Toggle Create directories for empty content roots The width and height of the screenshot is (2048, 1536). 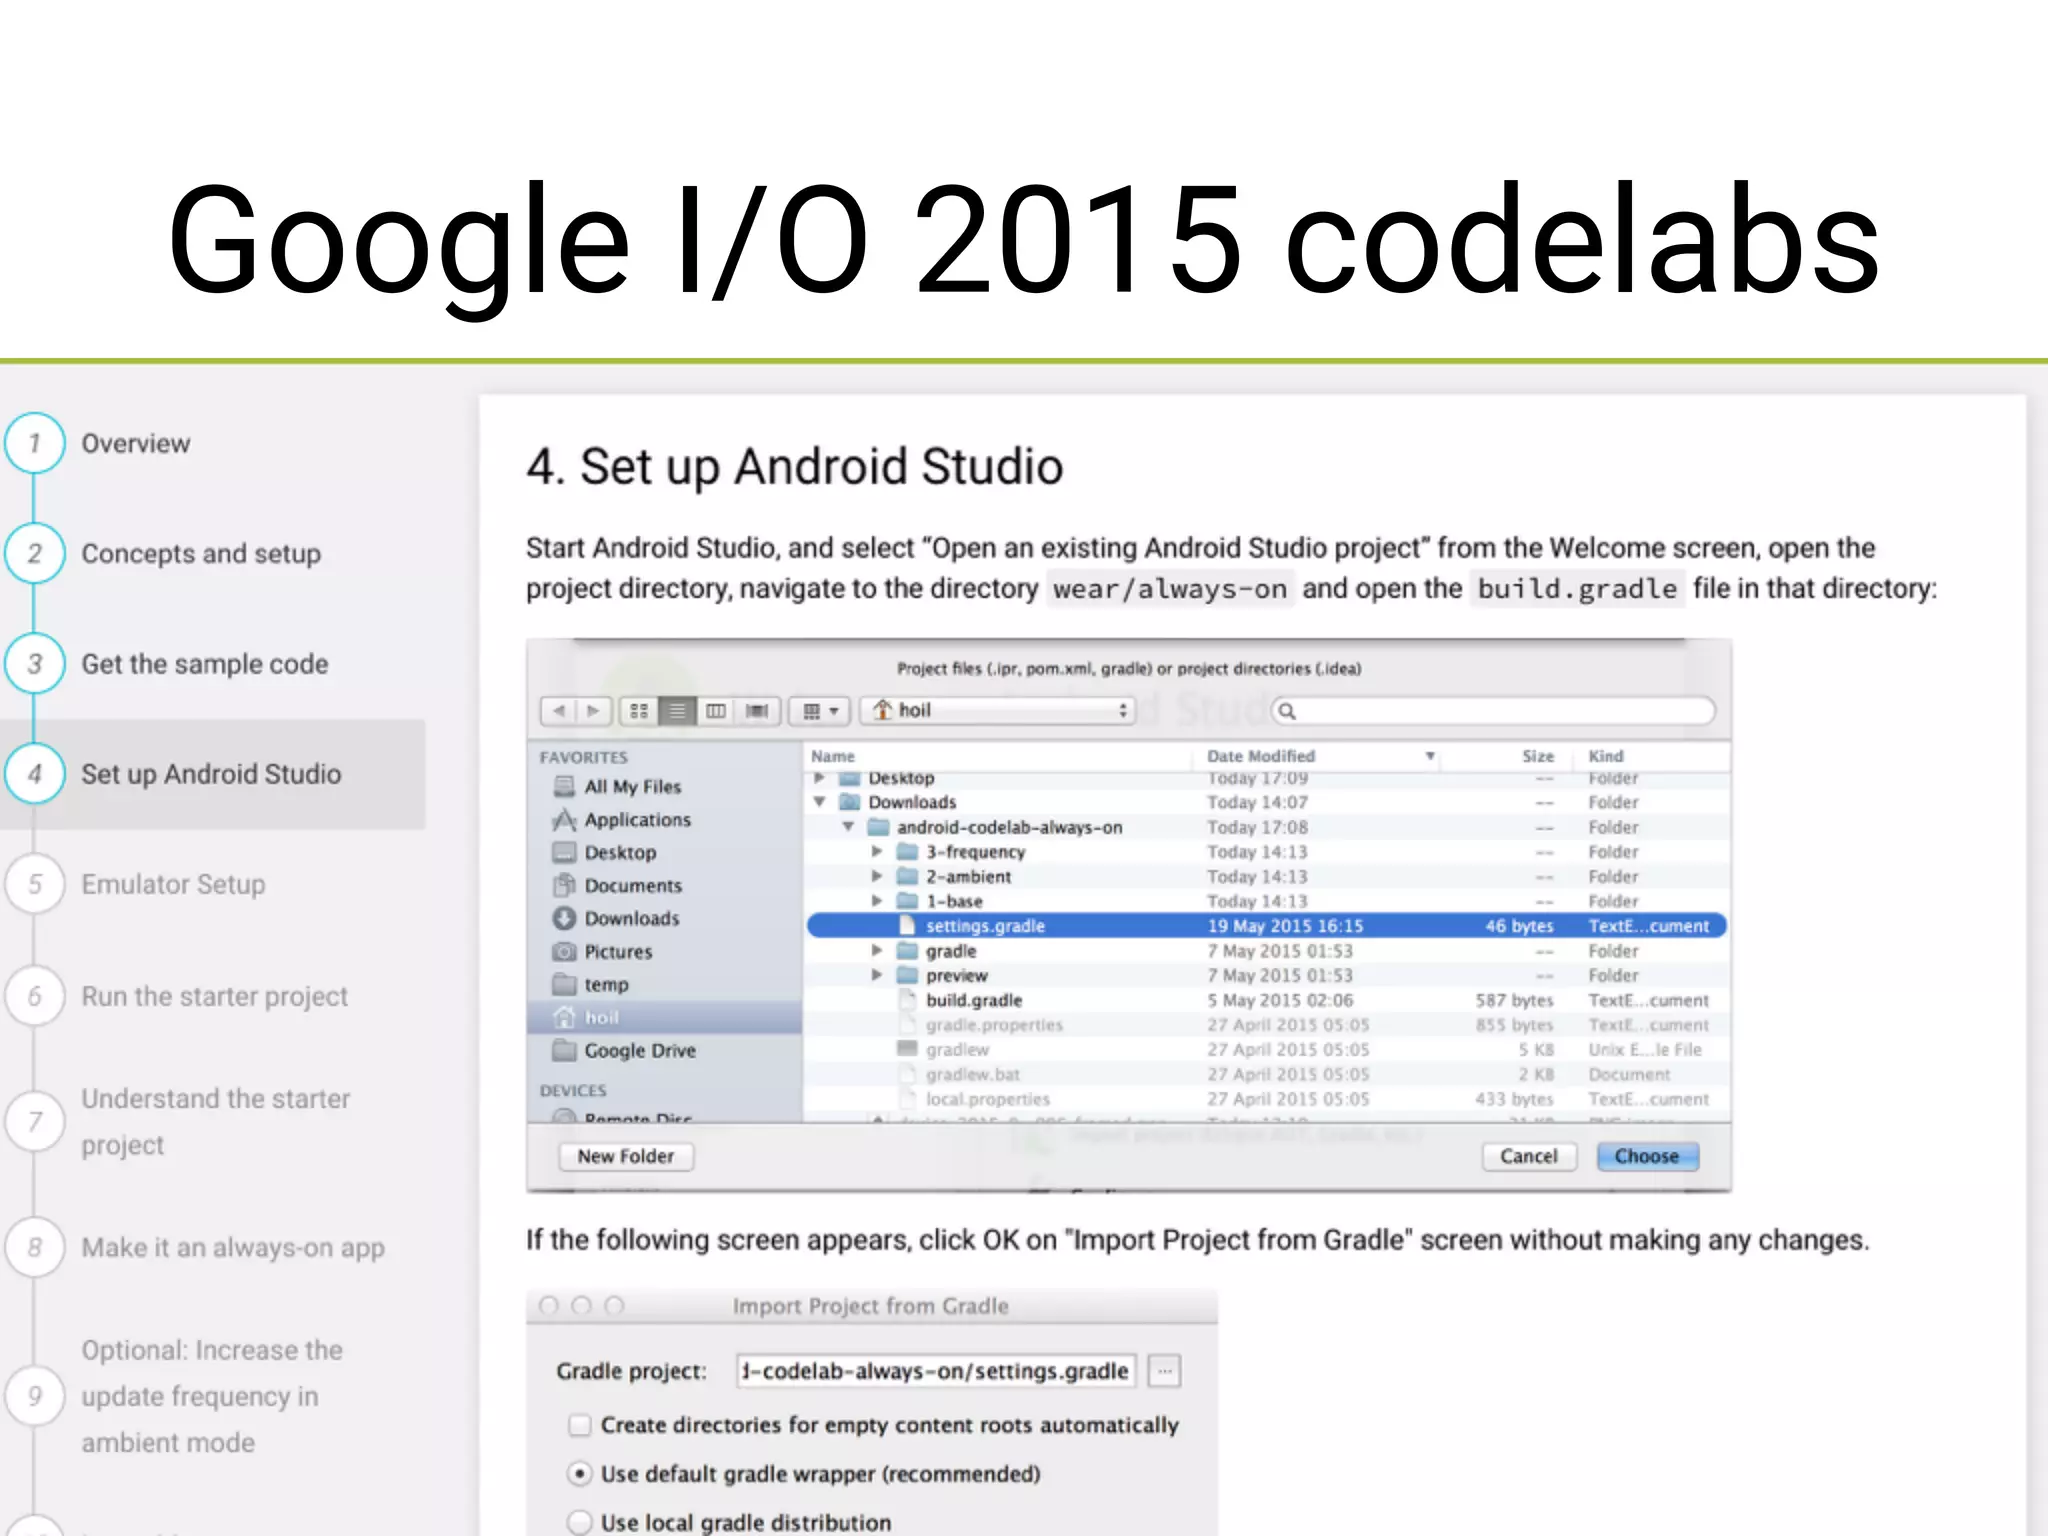(580, 1424)
